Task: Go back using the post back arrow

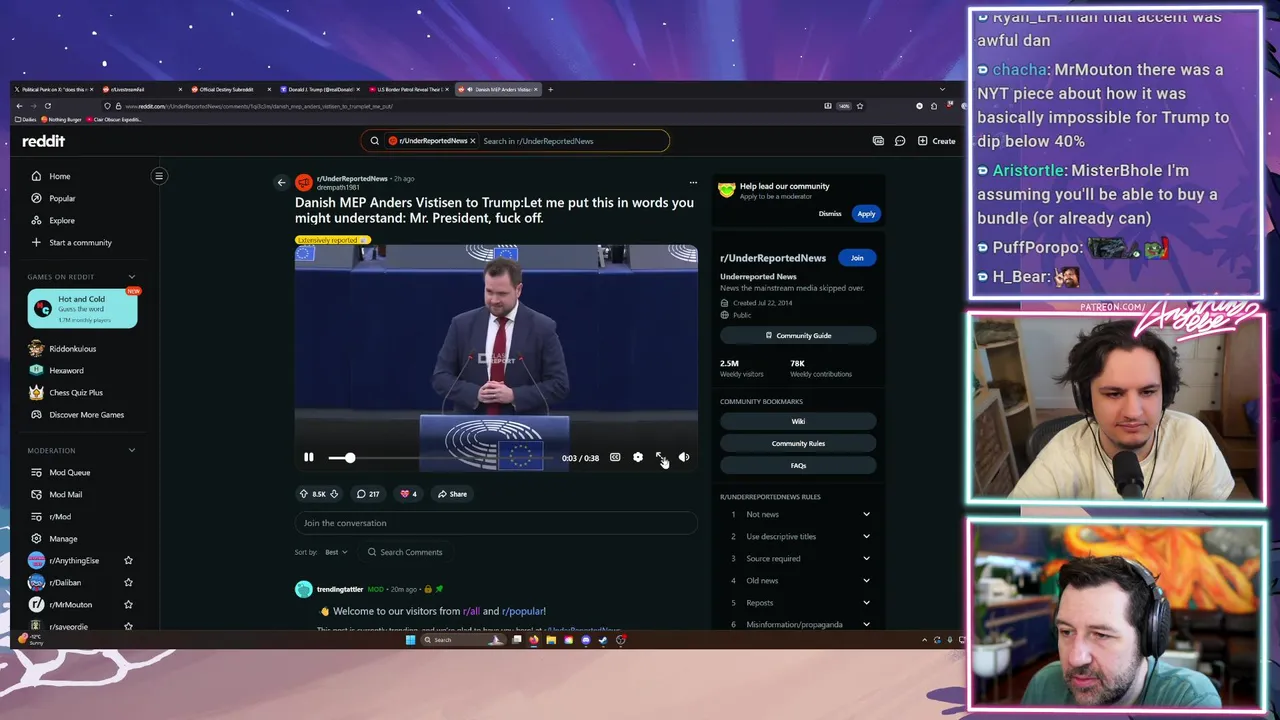Action: 281,182
